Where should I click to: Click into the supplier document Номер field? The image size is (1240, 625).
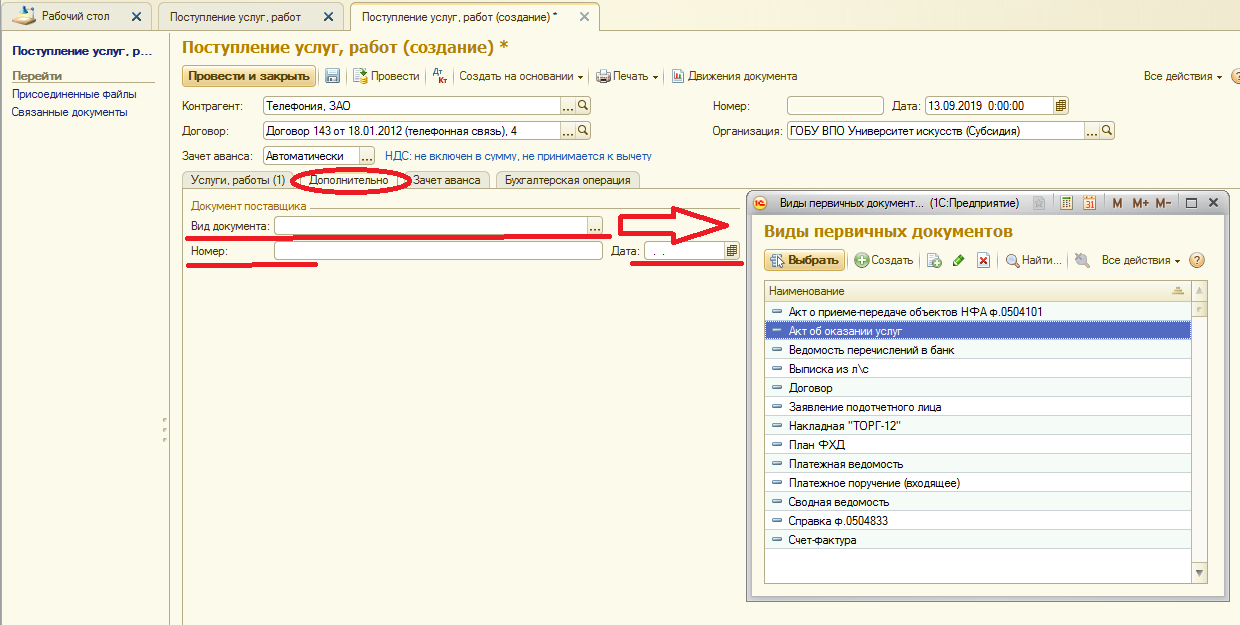(x=438, y=251)
